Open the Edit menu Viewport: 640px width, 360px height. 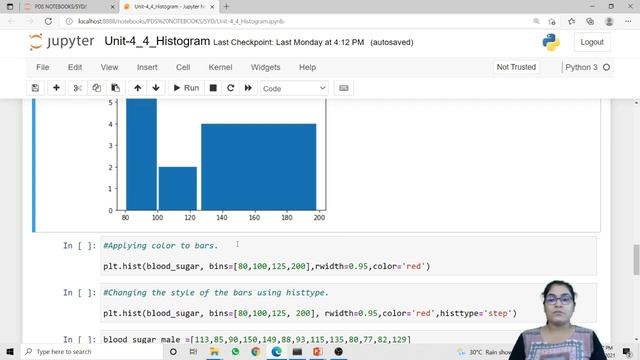pyautogui.click(x=75, y=67)
